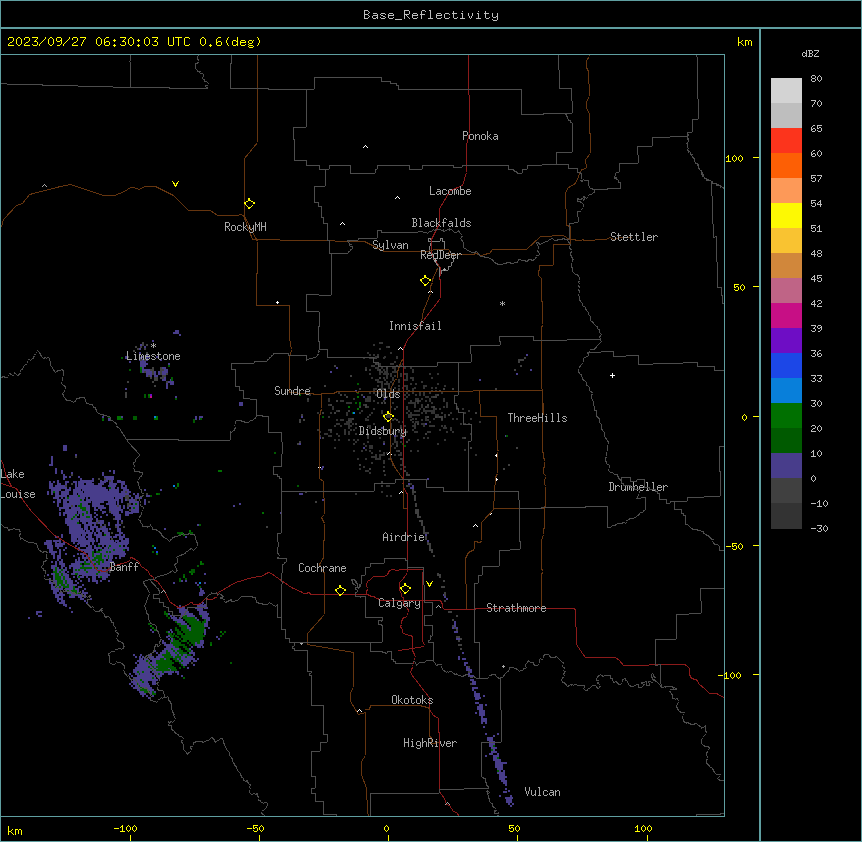Image resolution: width=862 pixels, height=842 pixels.
Task: Click the dBZ legend heading
Action: tap(810, 54)
